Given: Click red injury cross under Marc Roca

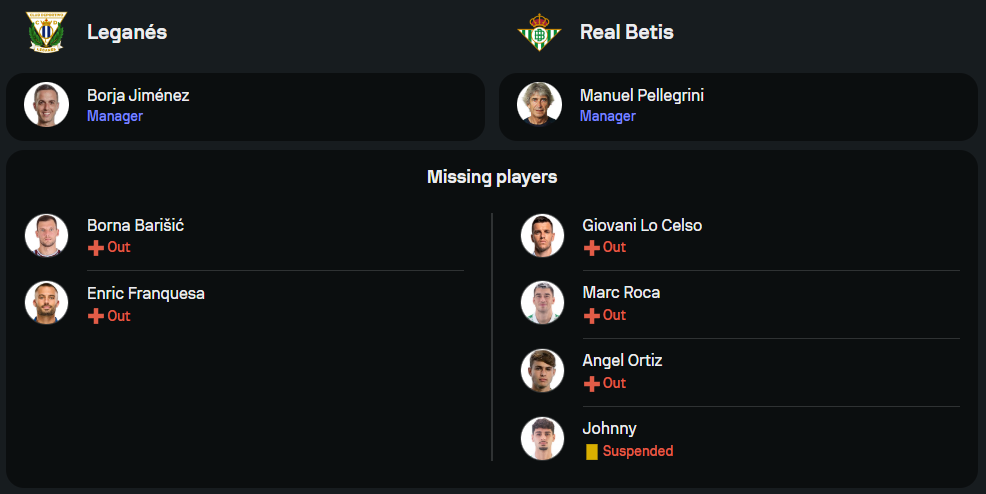Looking at the screenshot, I should 592,316.
